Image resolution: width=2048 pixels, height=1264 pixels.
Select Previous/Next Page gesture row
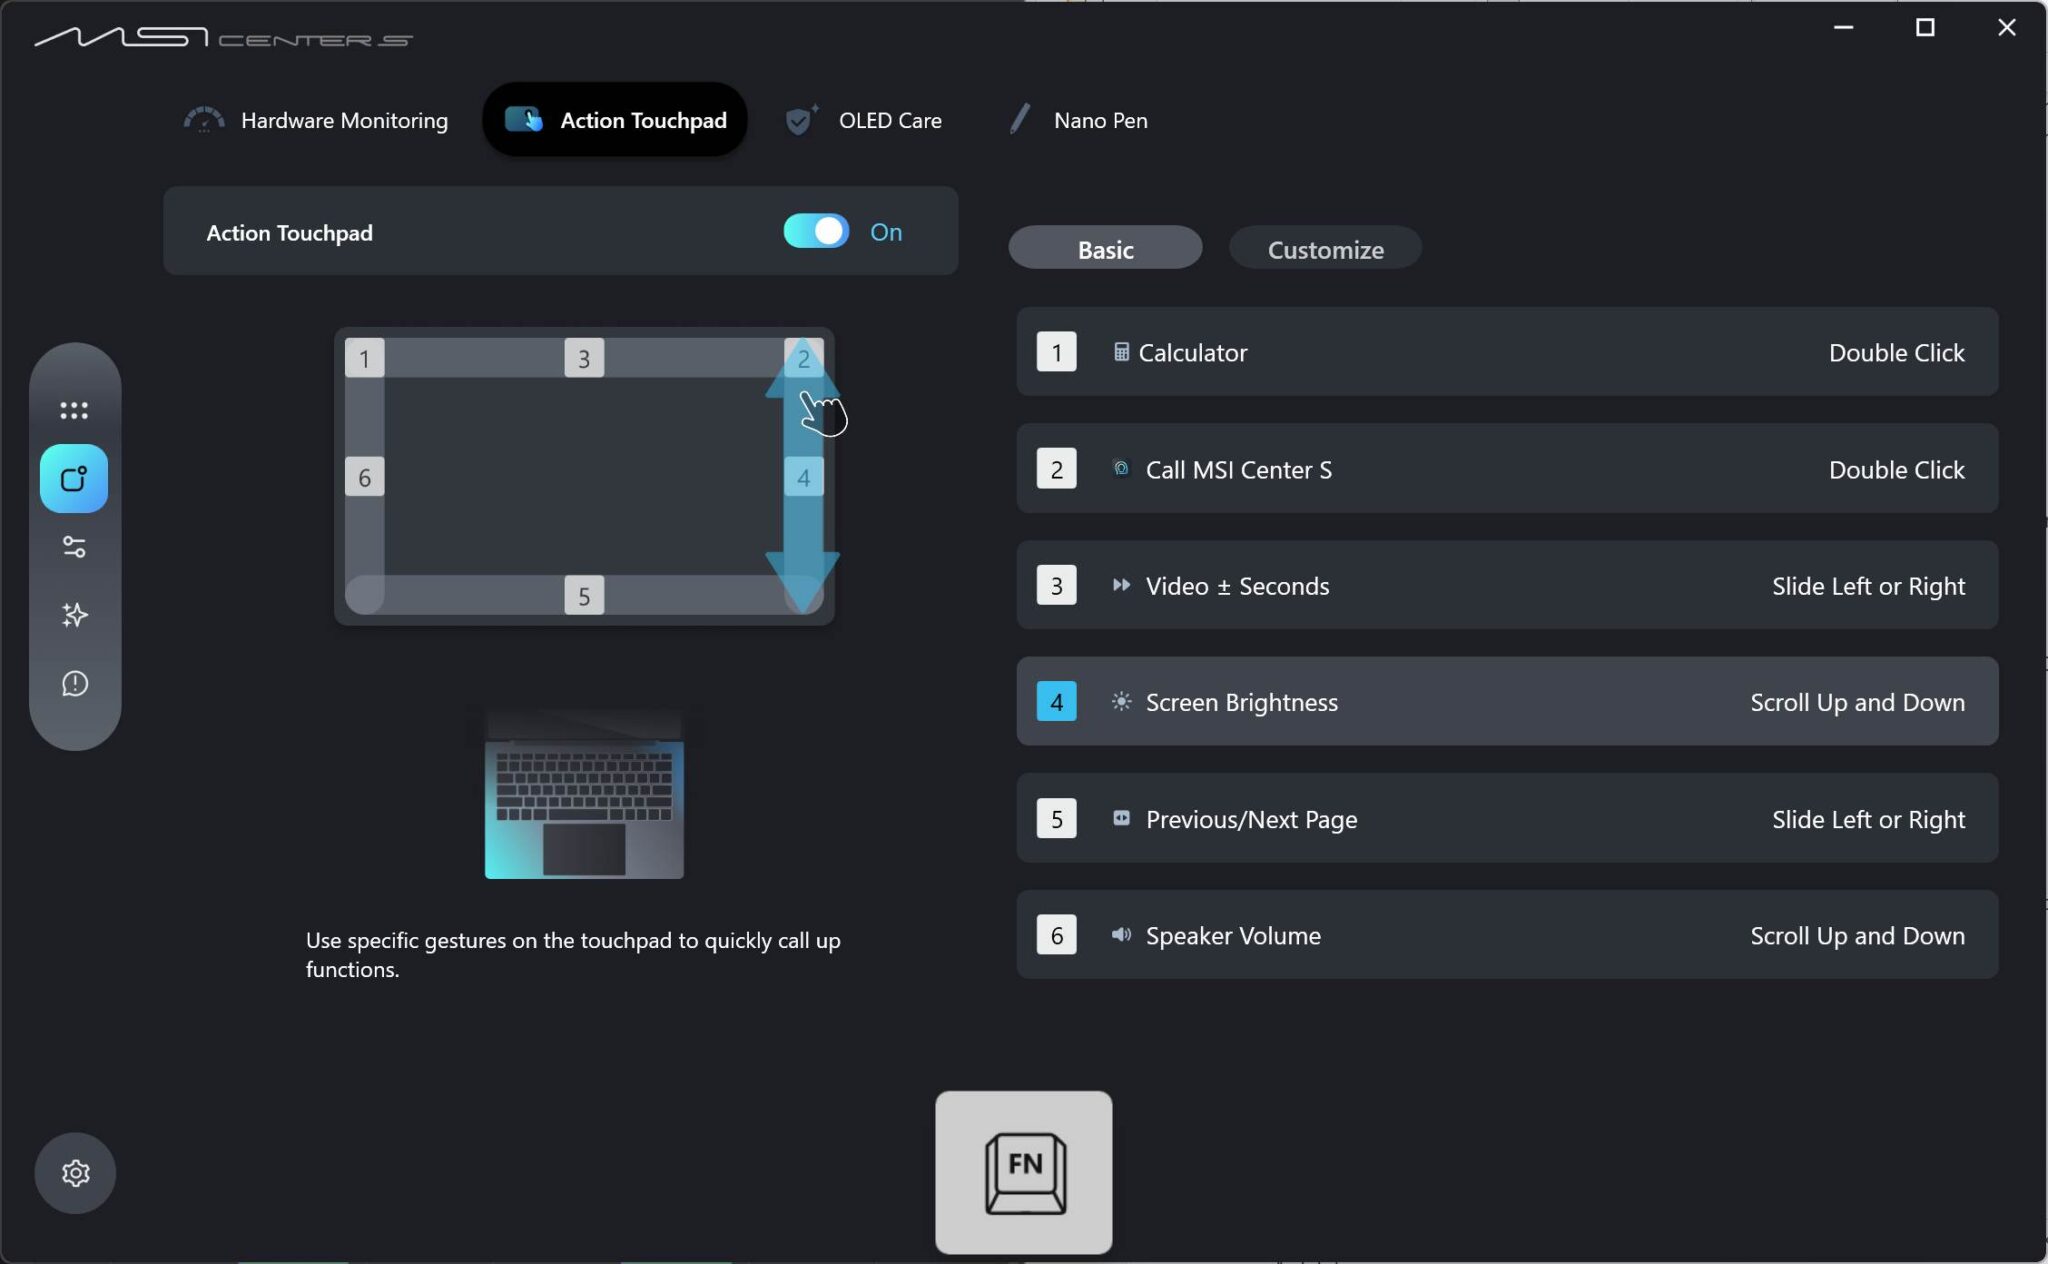coord(1506,819)
